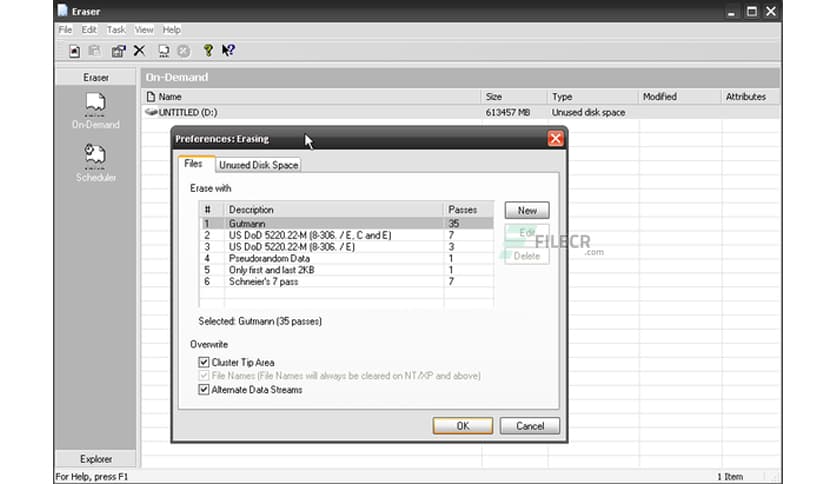This screenshot has width=836, height=484.
Task: Sort methods by Passes column
Action: pyautogui.click(x=469, y=209)
